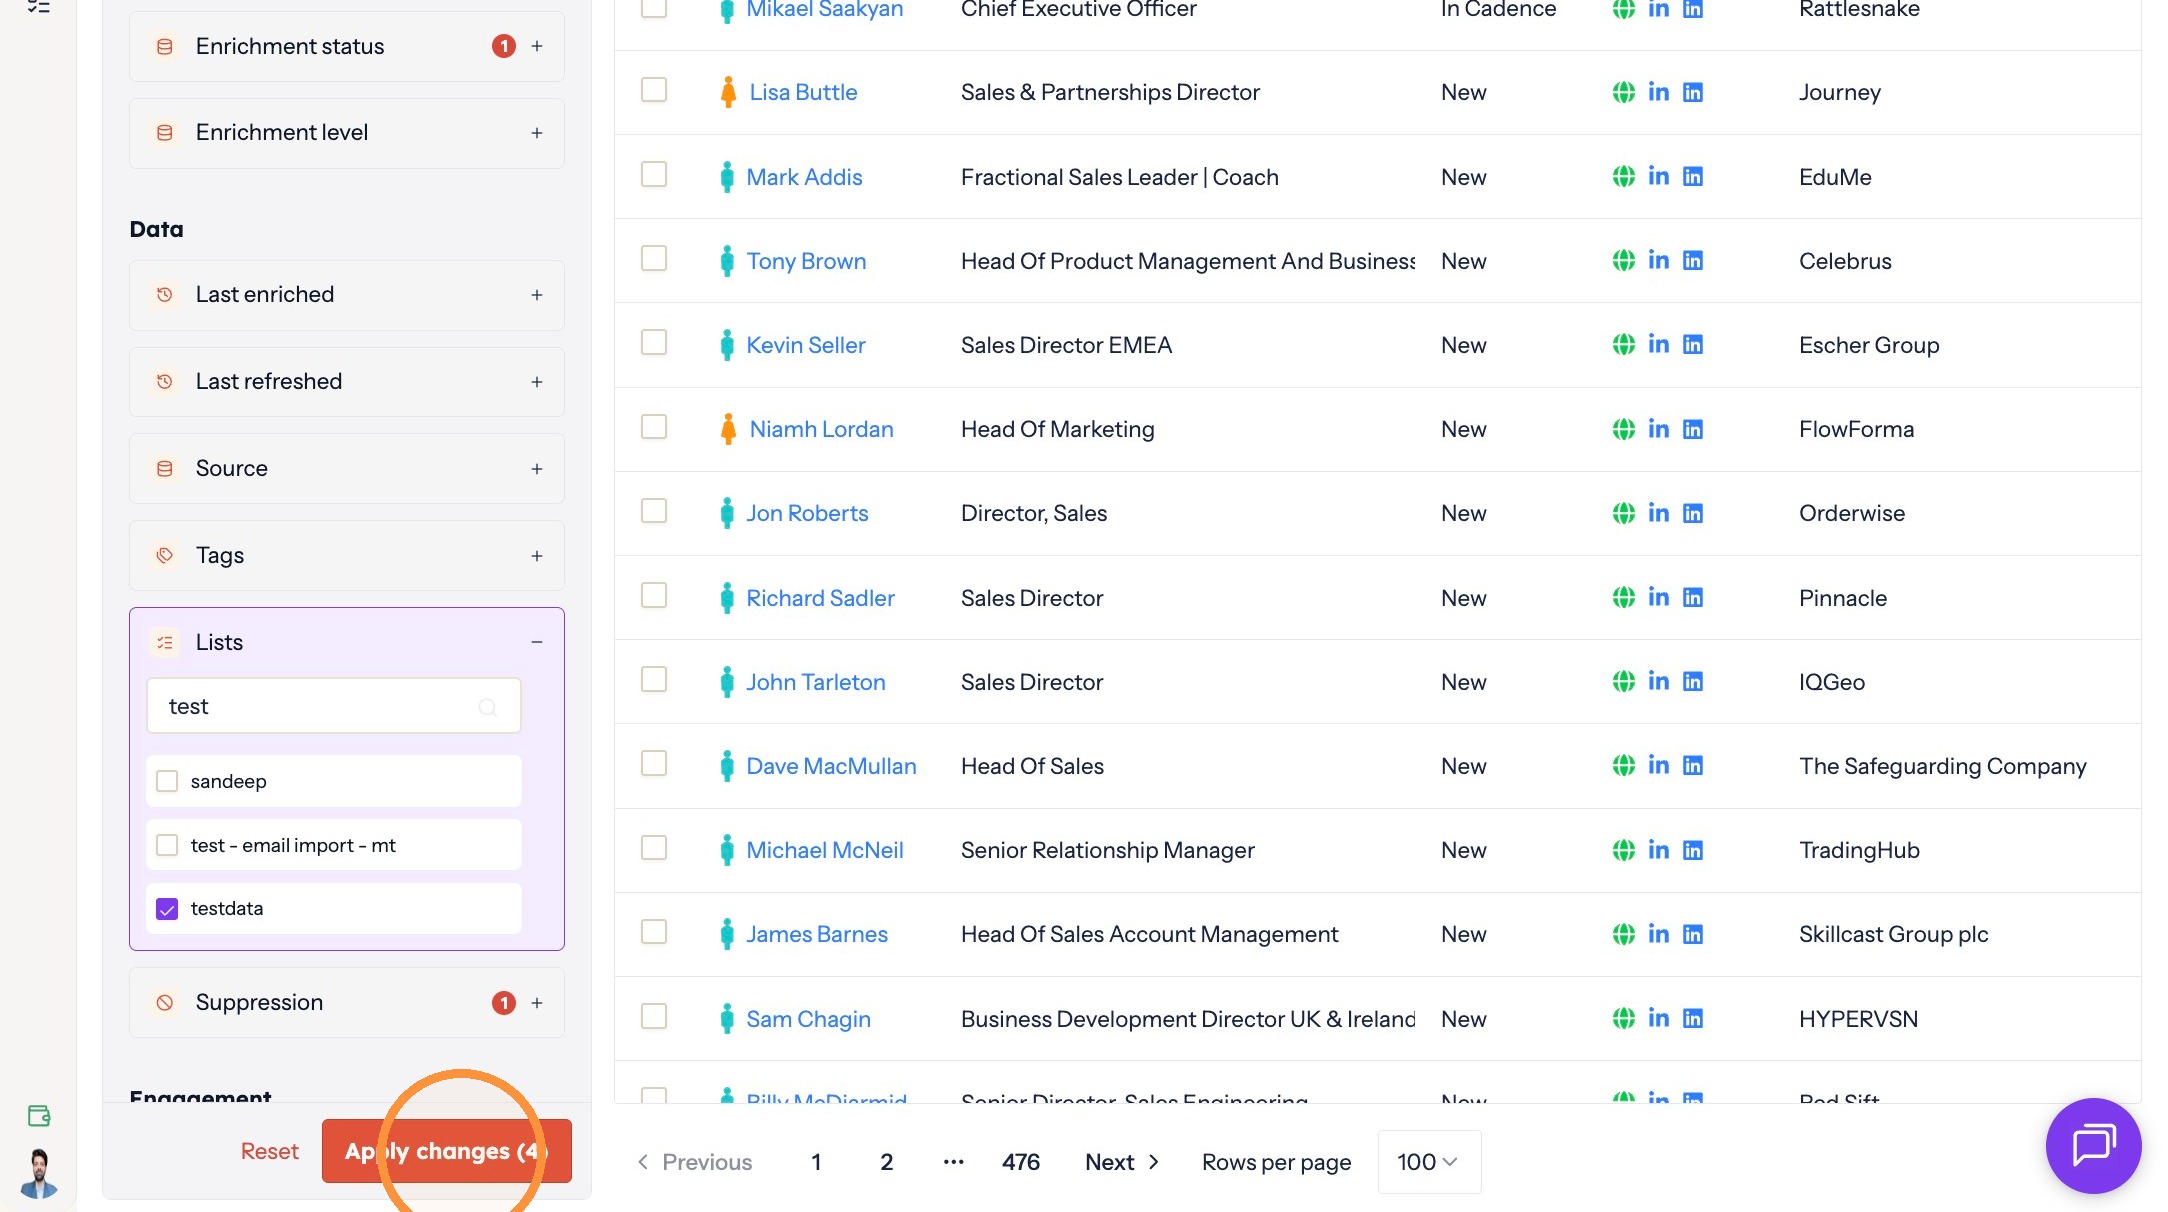
Task: Go to page 2
Action: [x=886, y=1162]
